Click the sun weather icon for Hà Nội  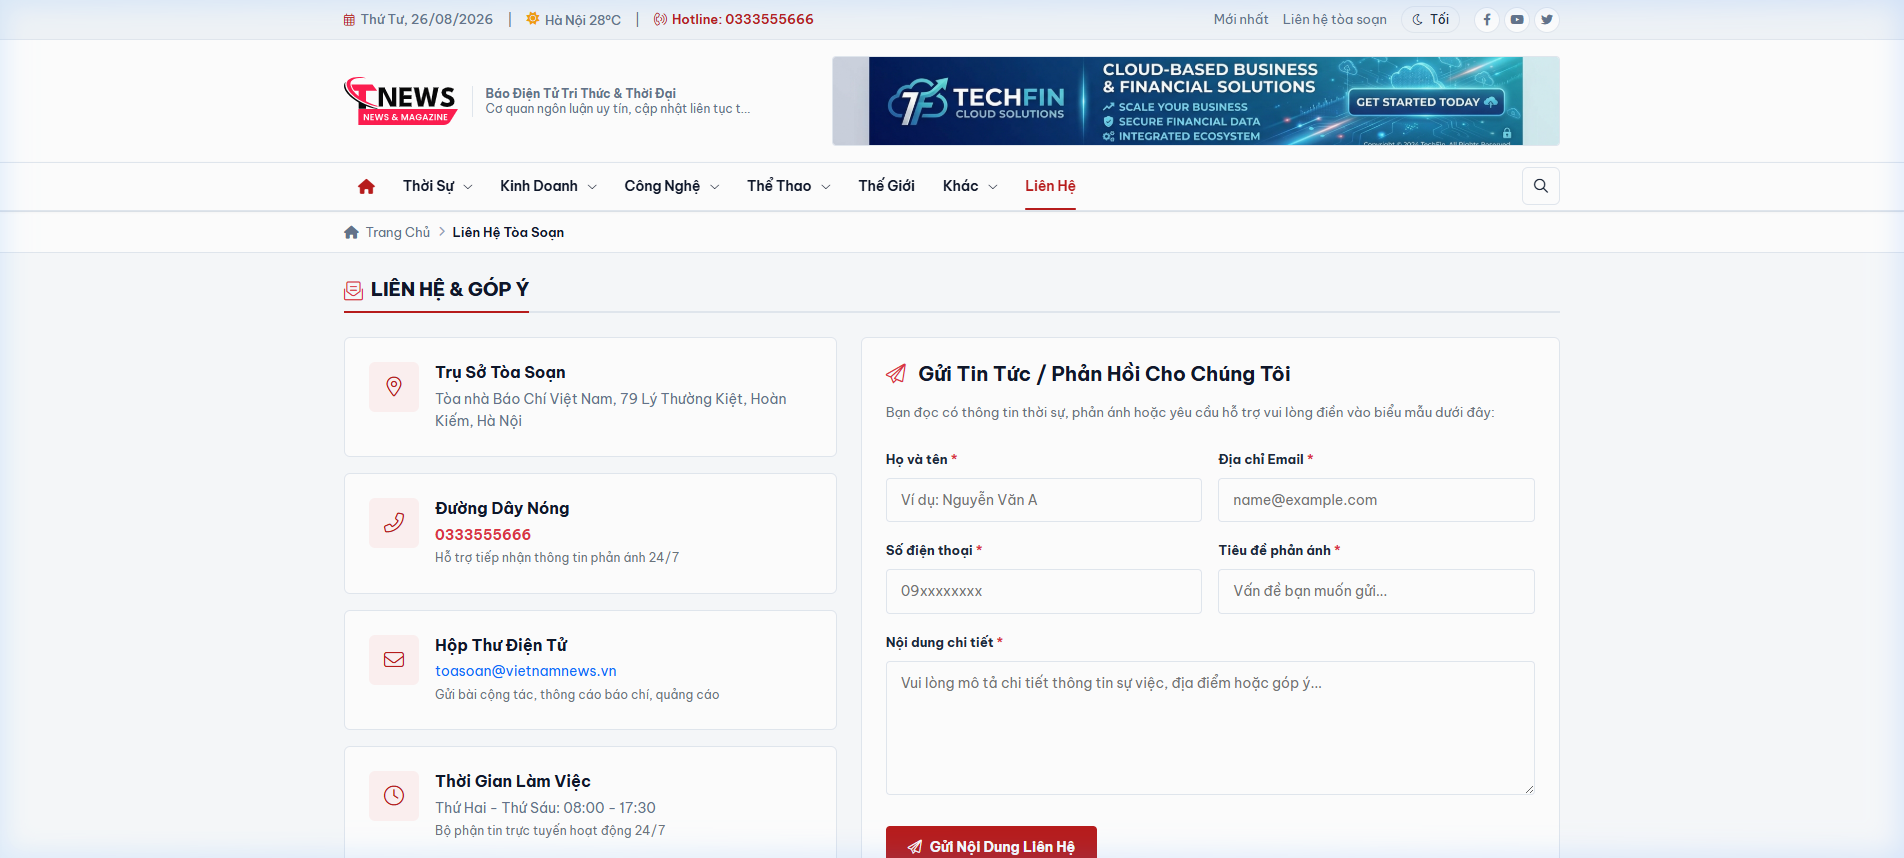(x=533, y=19)
